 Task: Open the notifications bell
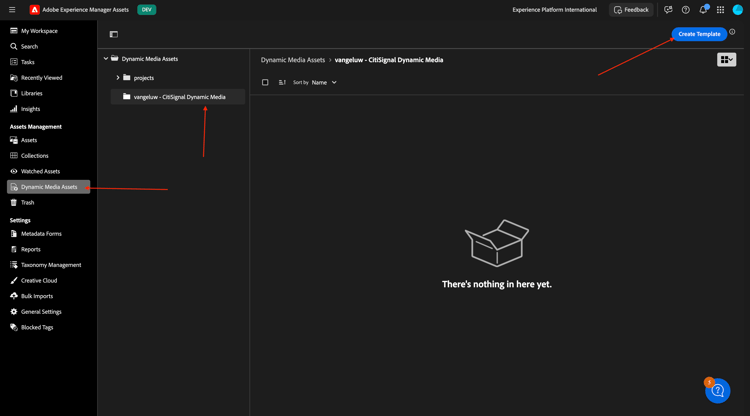[x=703, y=10]
